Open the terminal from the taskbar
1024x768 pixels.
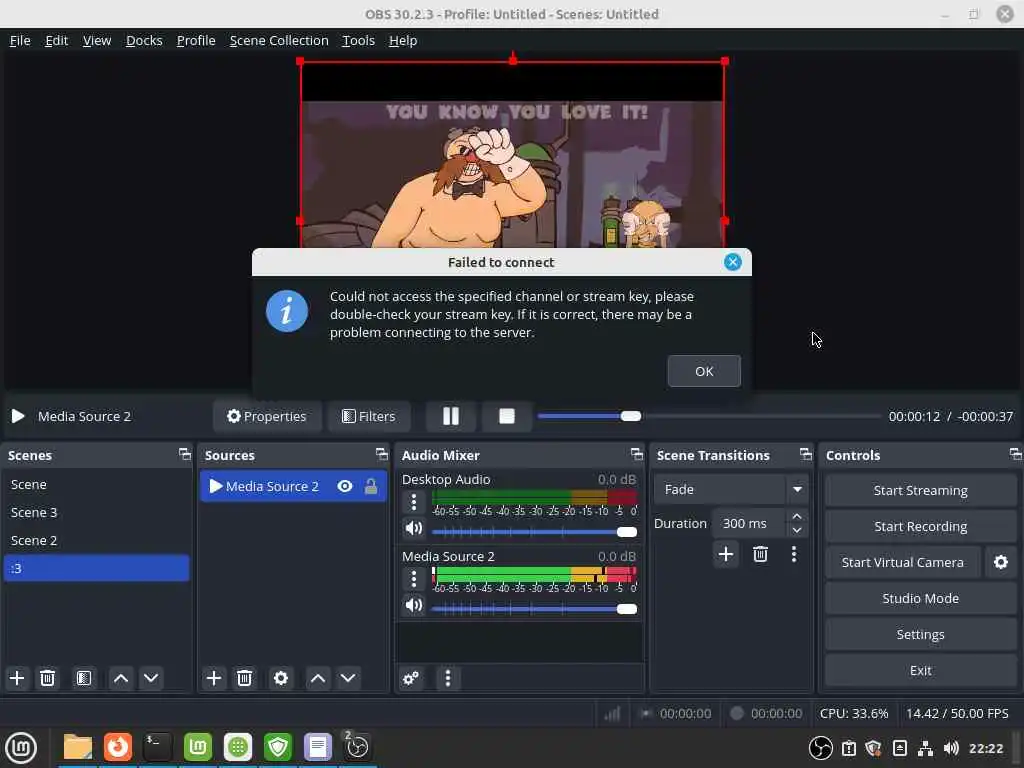157,747
